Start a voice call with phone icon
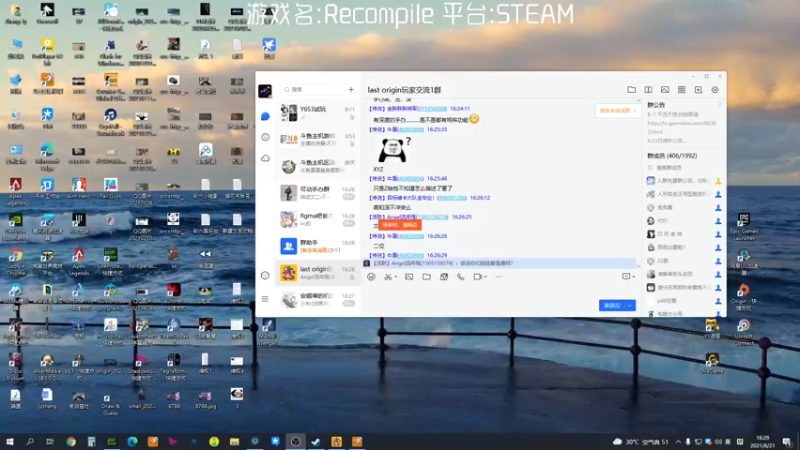Viewport: 800px width, 450px height. click(461, 277)
